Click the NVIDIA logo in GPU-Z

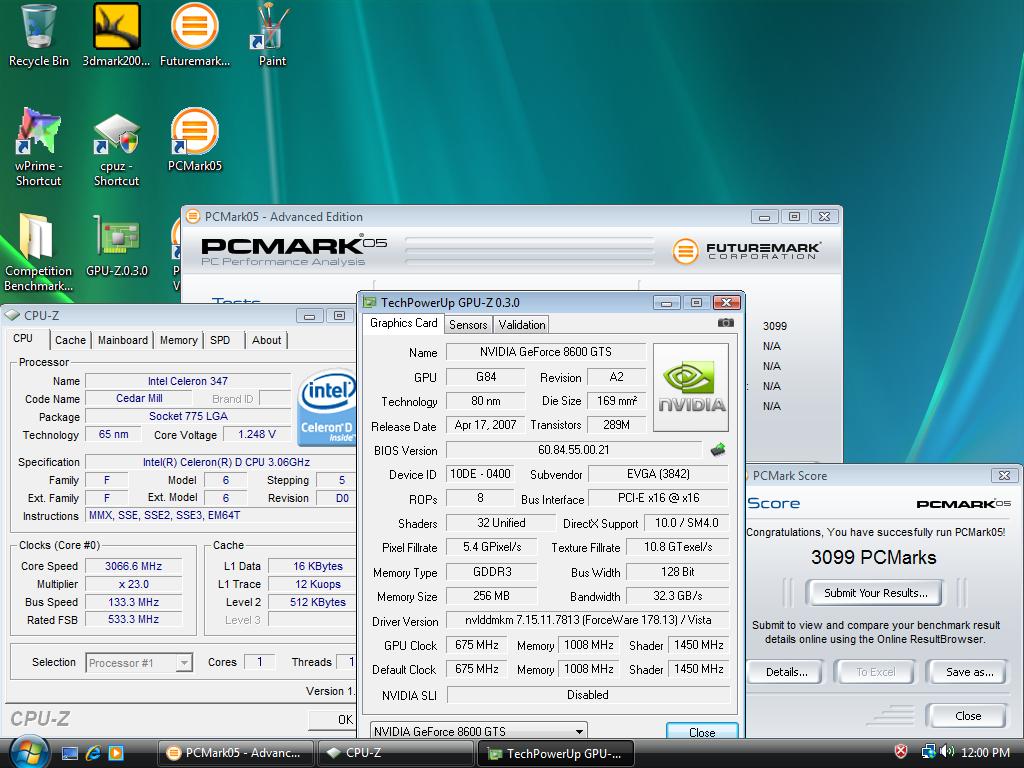(691, 387)
